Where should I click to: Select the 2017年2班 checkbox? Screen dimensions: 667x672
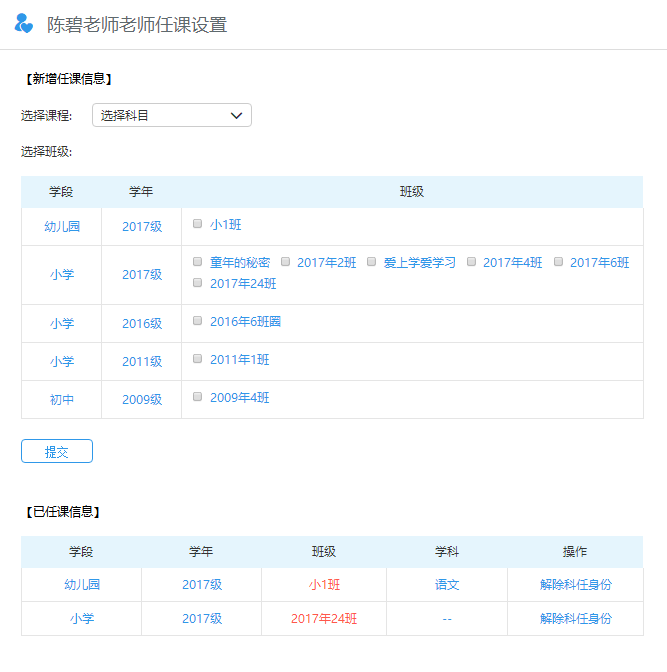click(x=285, y=262)
